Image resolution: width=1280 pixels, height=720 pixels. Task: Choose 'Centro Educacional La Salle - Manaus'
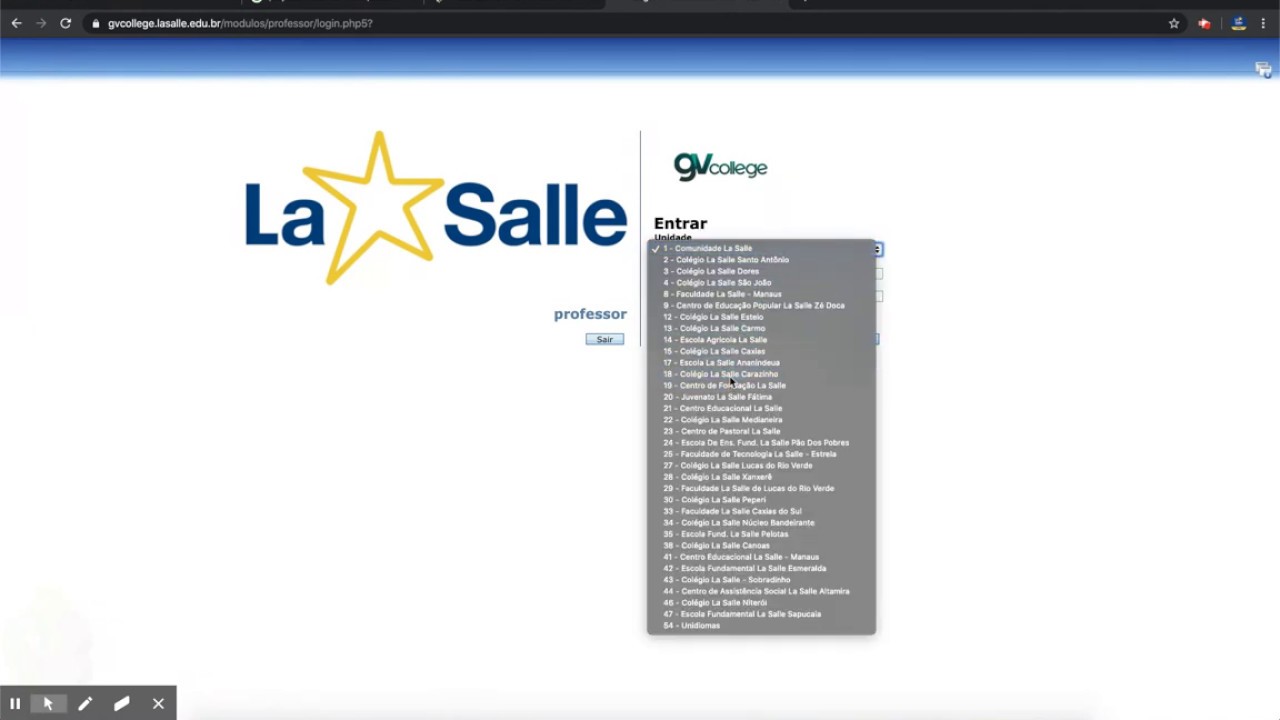tap(761, 557)
